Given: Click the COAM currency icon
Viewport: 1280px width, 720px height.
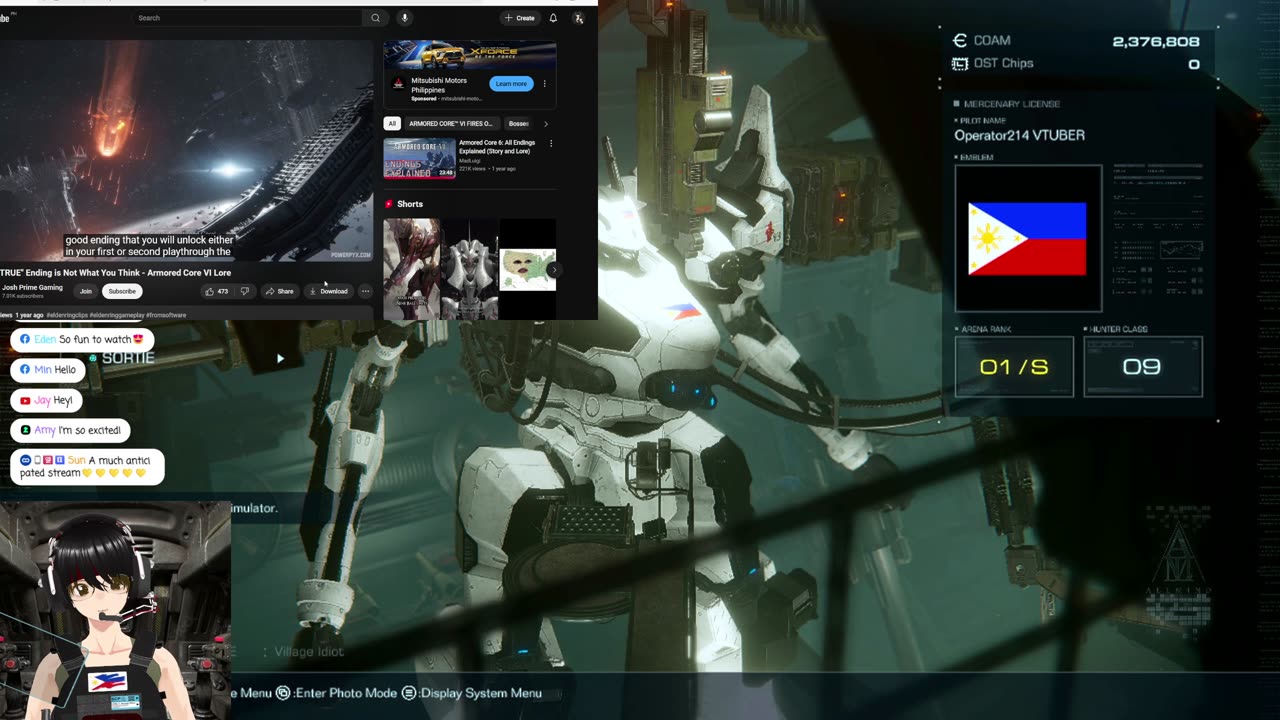Looking at the screenshot, I should coord(960,40).
